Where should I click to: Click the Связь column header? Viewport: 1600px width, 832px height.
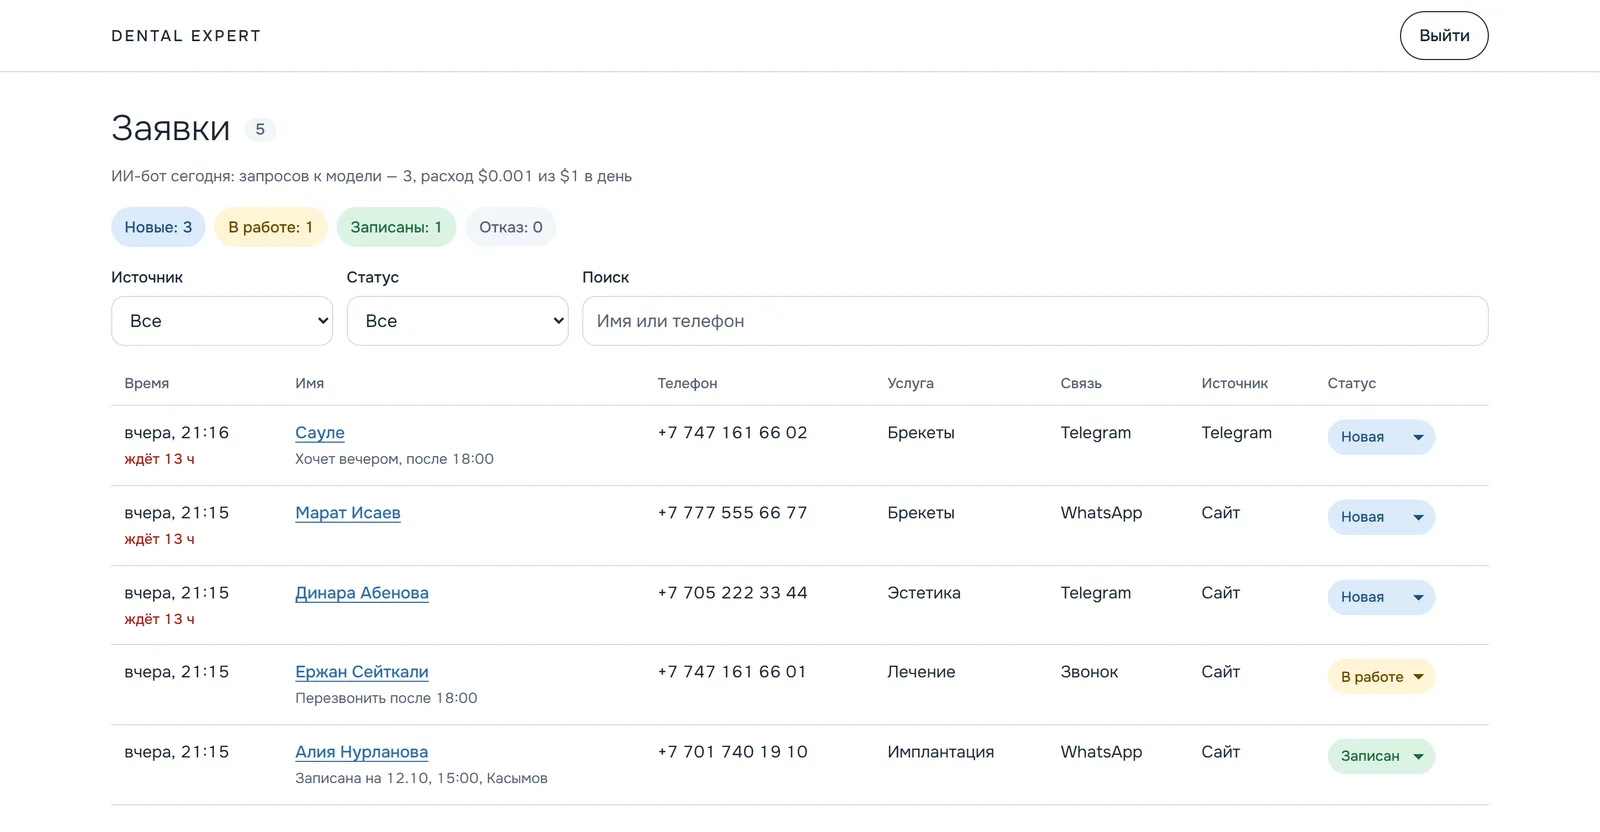click(1081, 383)
